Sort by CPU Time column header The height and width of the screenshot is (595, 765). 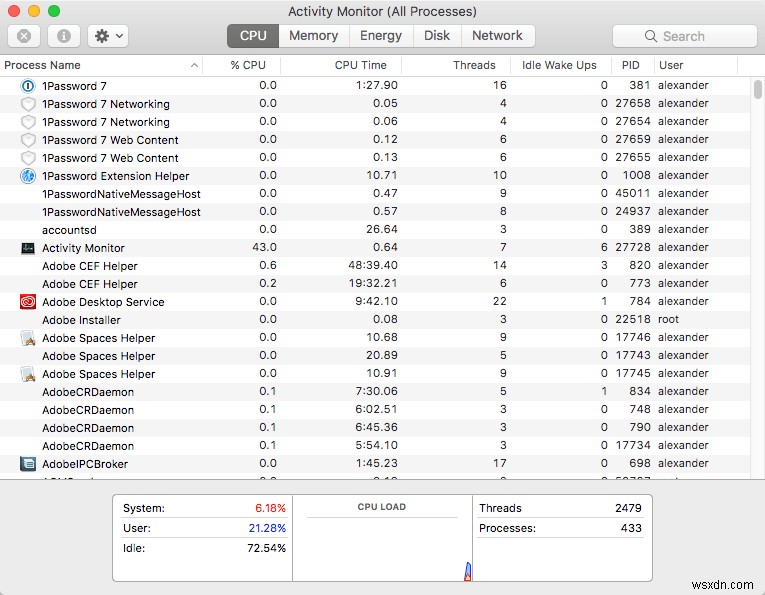click(x=341, y=65)
